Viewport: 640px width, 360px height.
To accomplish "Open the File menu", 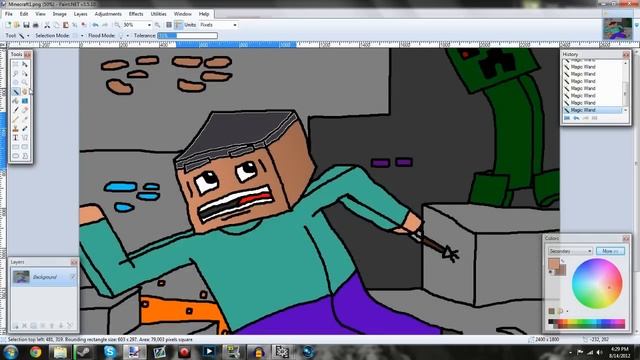I will 9,14.
